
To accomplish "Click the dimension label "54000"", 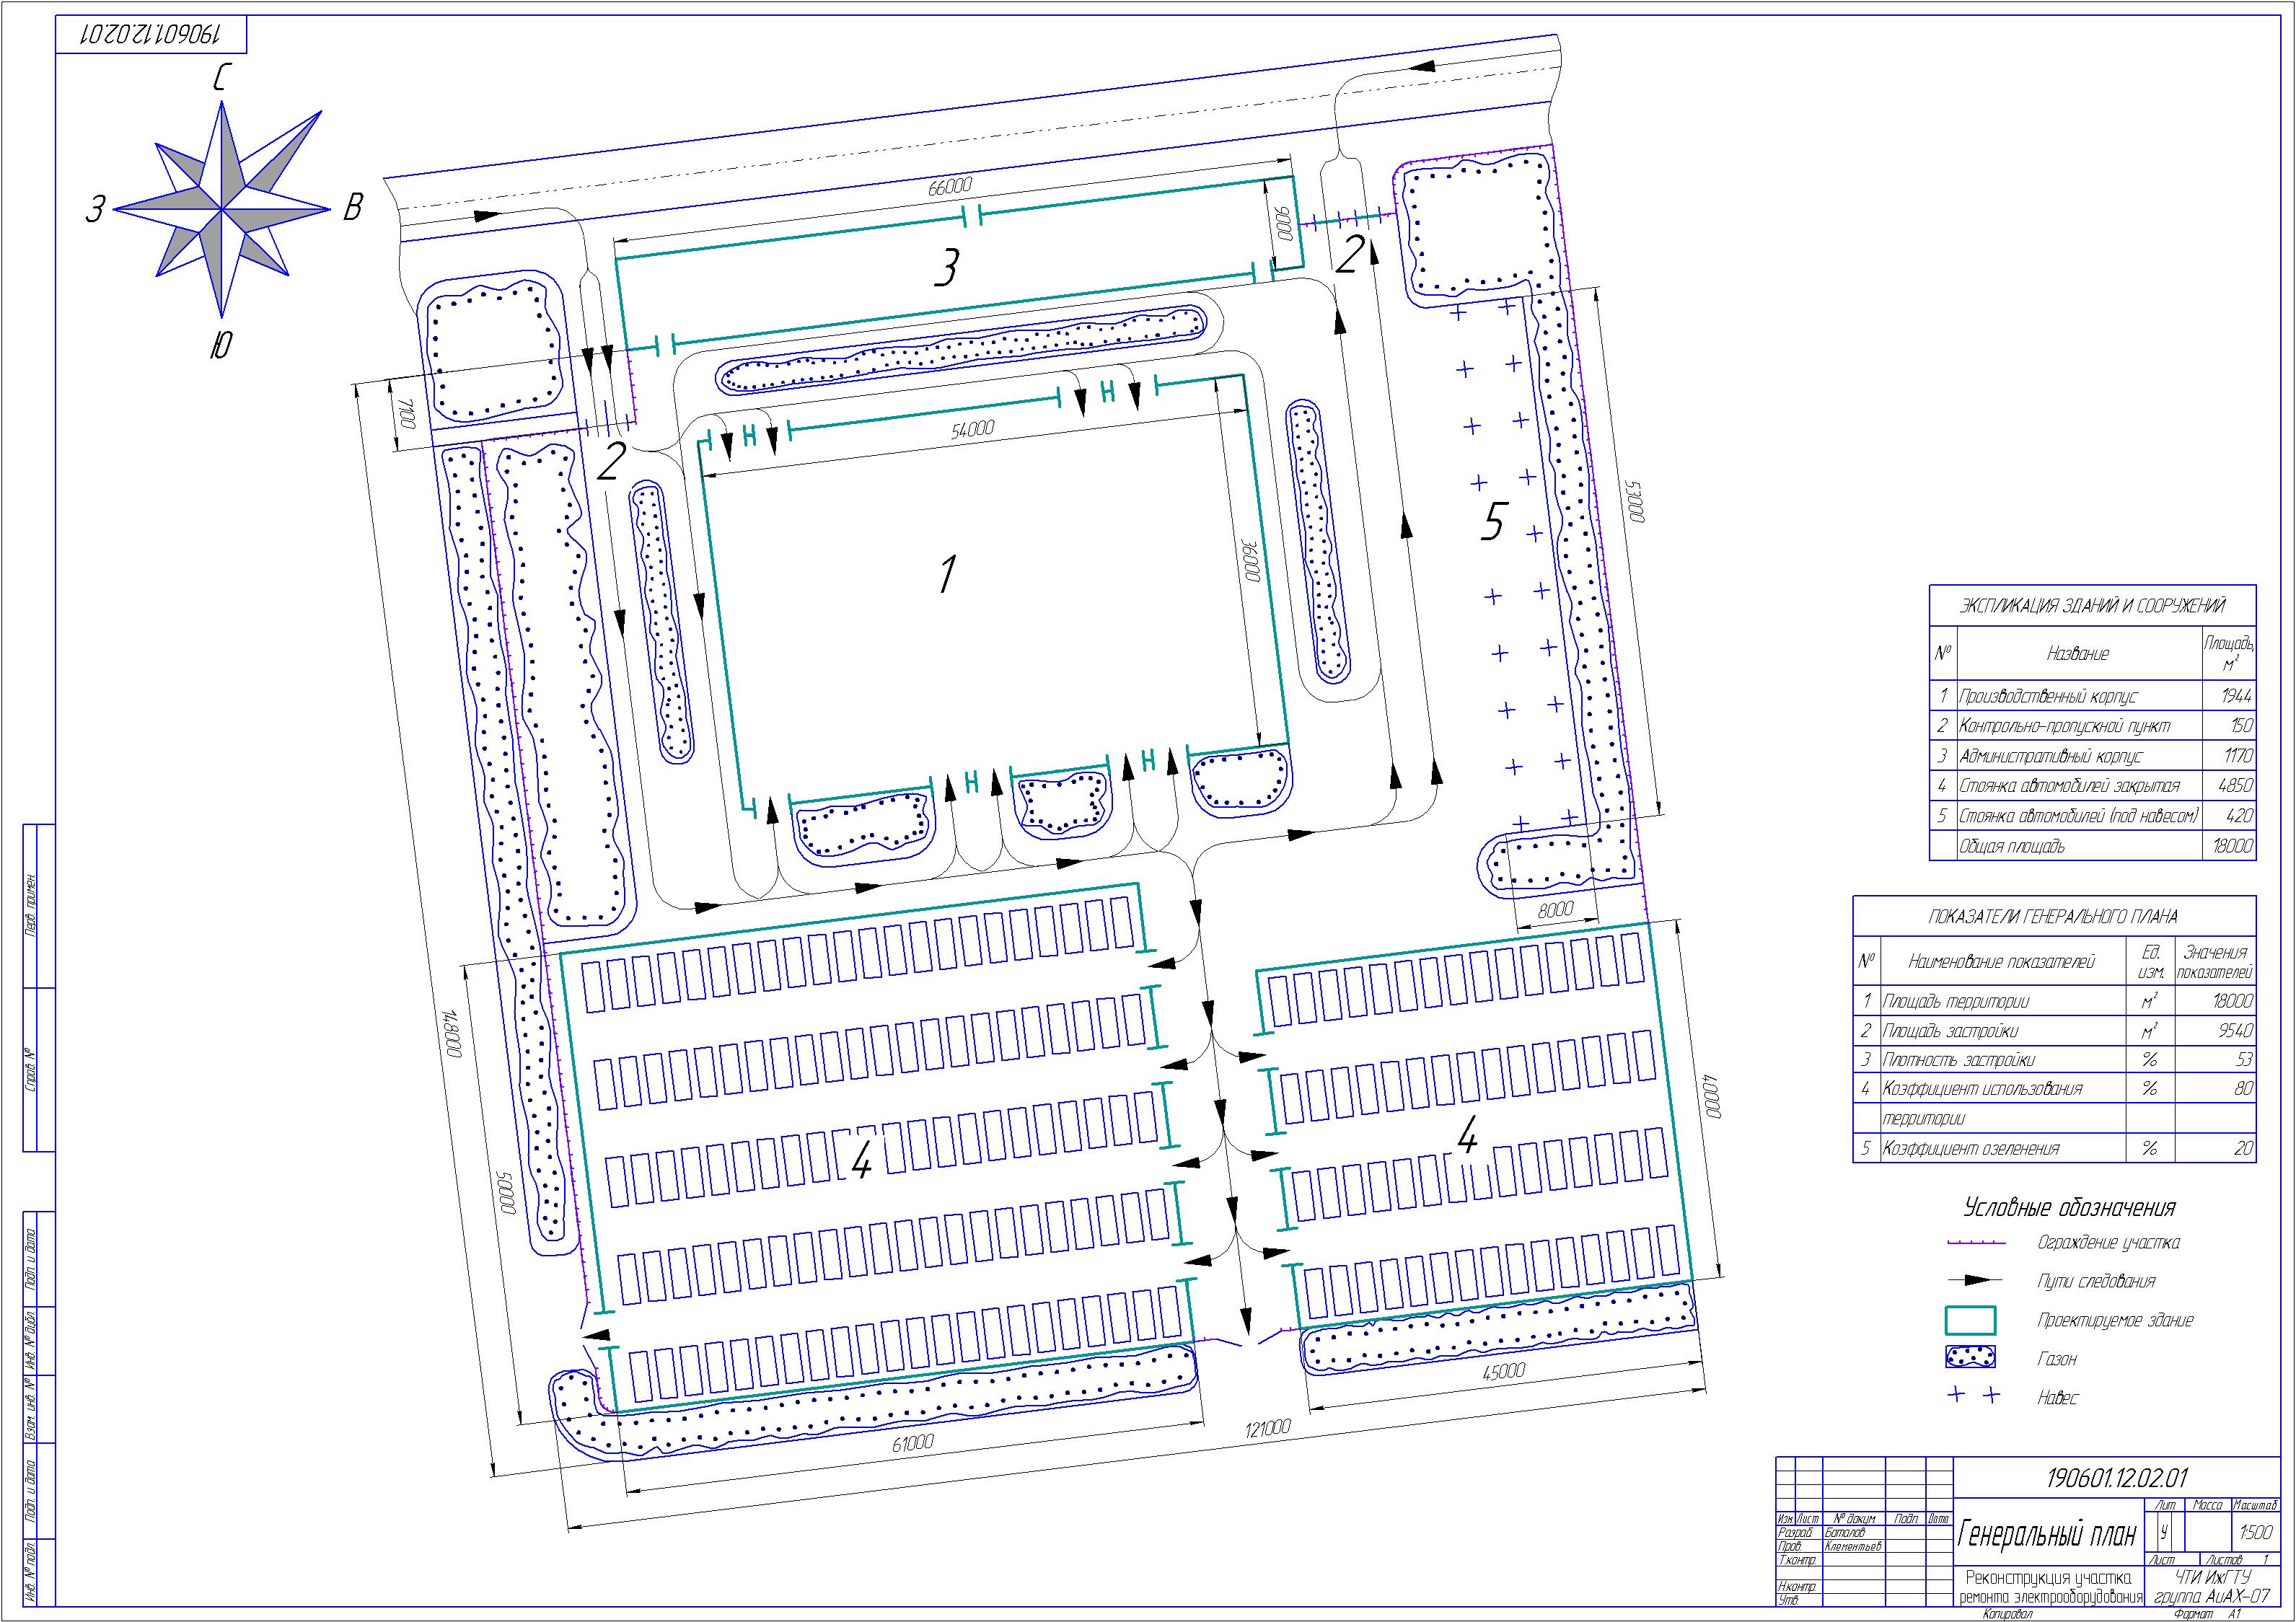I will pyautogui.click(x=972, y=429).
